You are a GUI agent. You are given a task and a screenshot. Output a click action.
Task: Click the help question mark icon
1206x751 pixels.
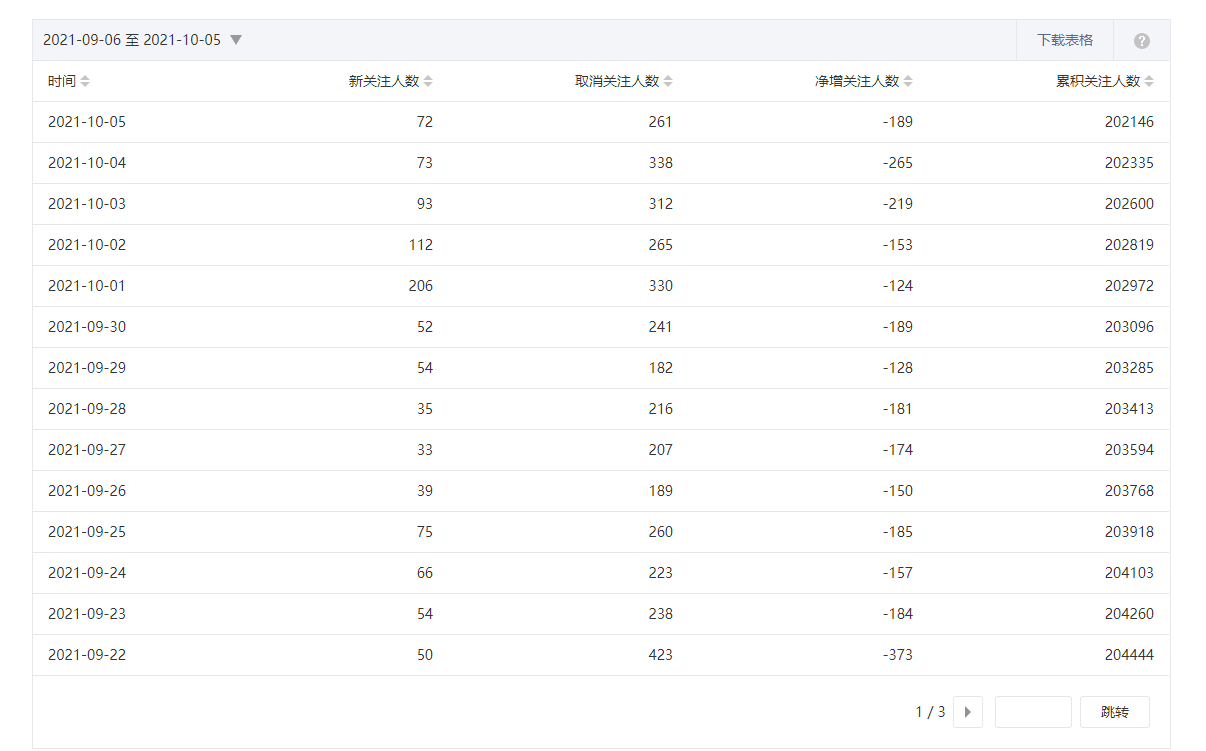(1141, 41)
